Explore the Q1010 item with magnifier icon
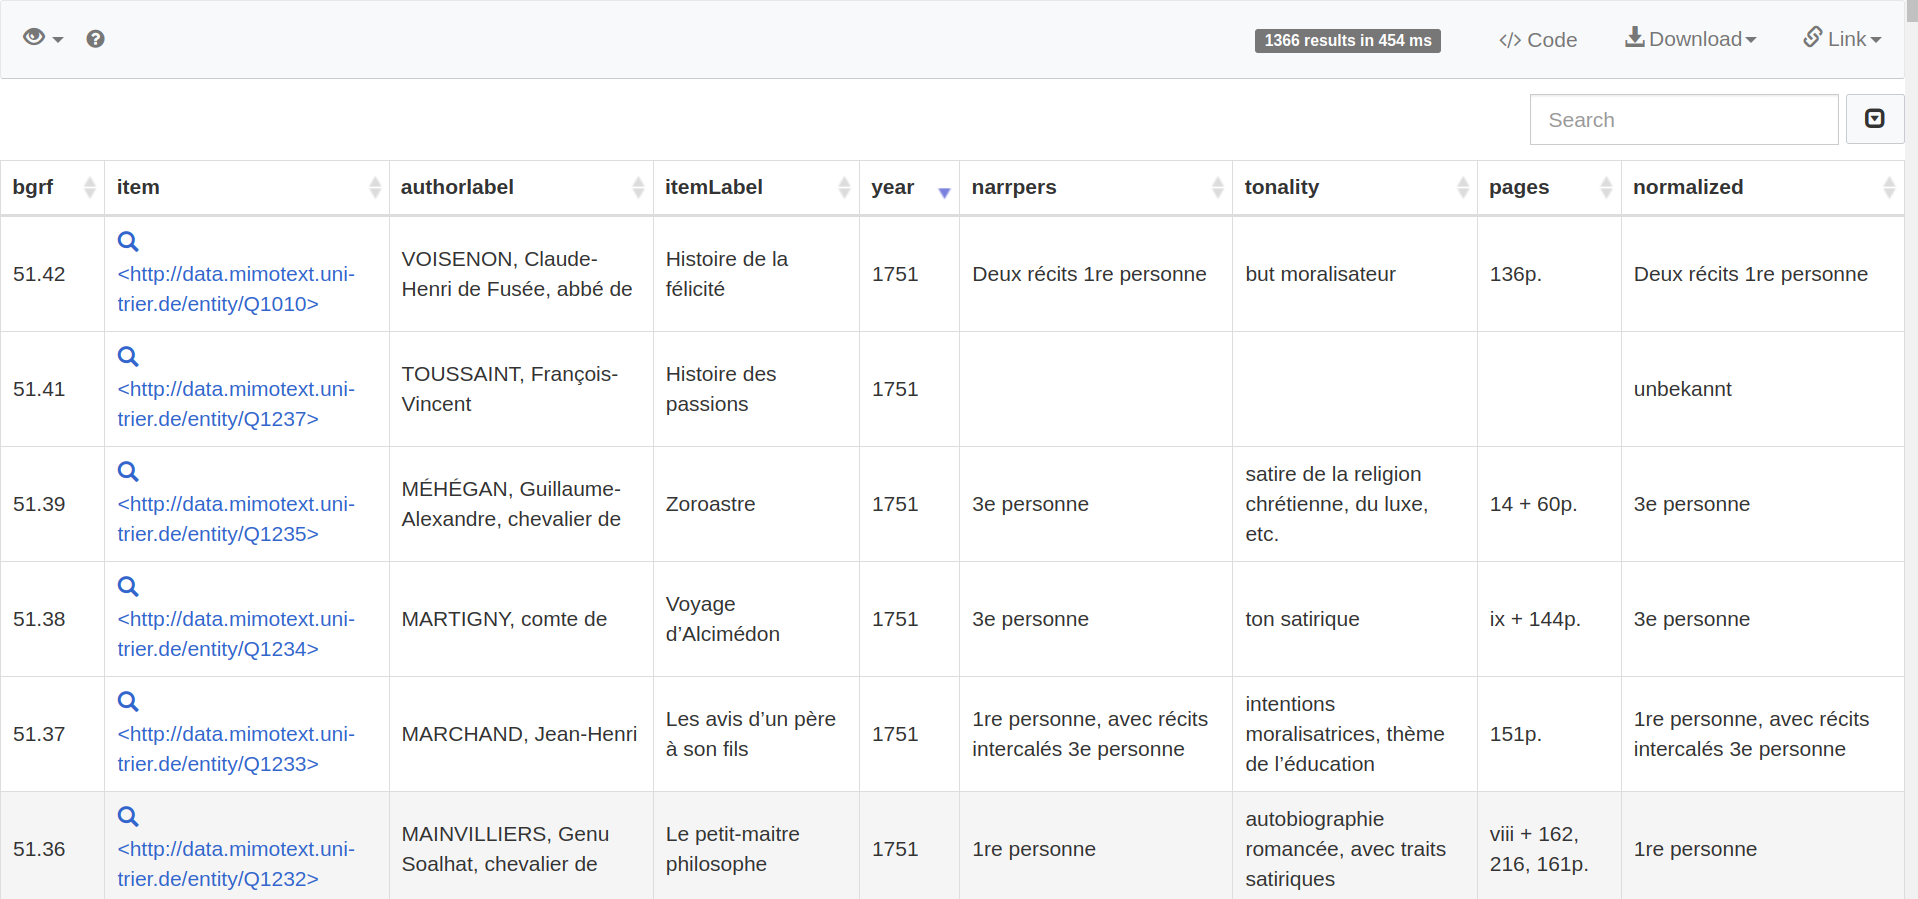This screenshot has width=1918, height=899. click(x=128, y=241)
